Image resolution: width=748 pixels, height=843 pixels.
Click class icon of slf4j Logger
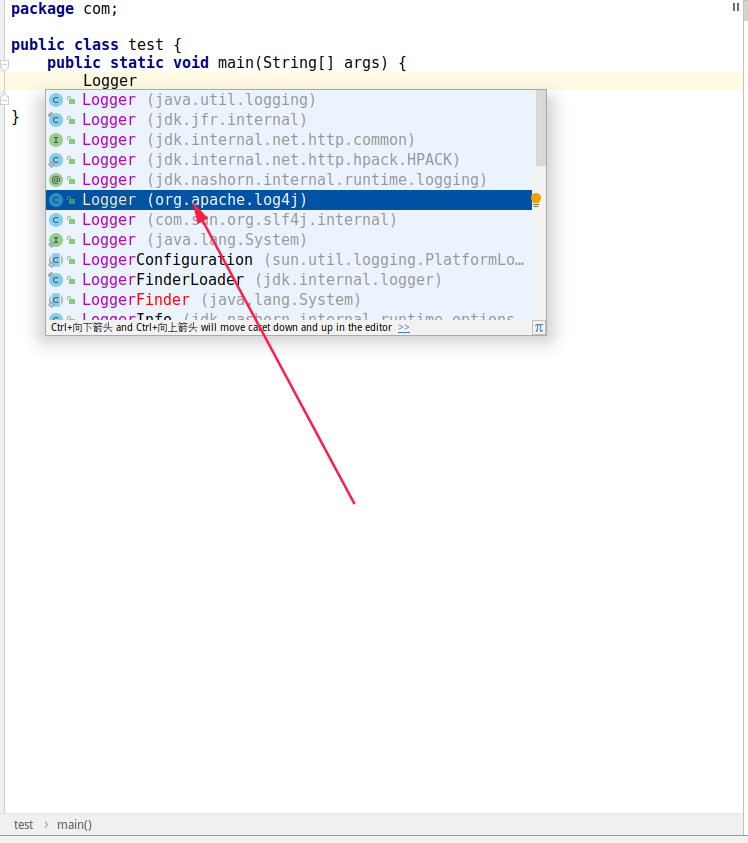(x=56, y=220)
